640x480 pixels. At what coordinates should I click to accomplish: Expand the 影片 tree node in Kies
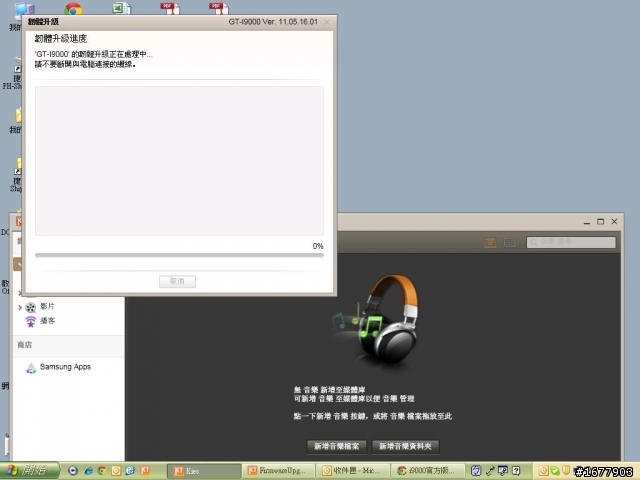coord(20,307)
